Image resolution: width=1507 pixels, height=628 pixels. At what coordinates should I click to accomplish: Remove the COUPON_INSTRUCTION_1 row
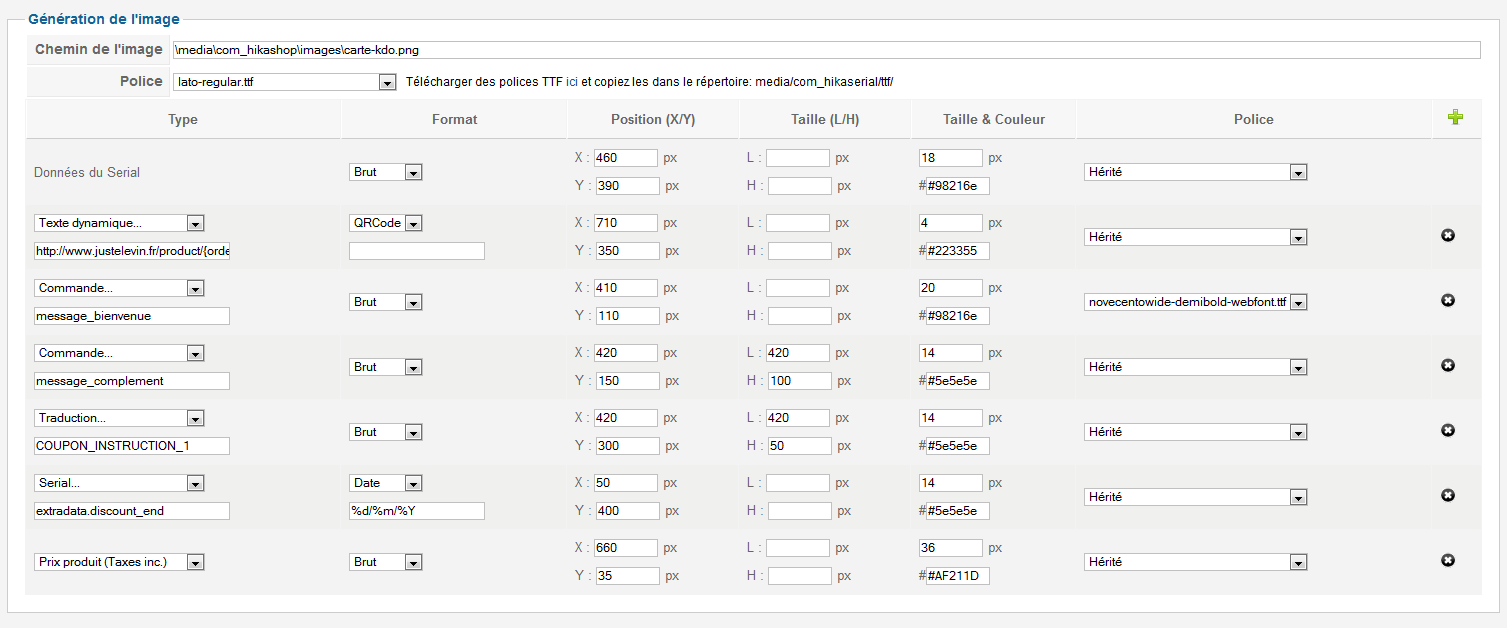[x=1447, y=430]
